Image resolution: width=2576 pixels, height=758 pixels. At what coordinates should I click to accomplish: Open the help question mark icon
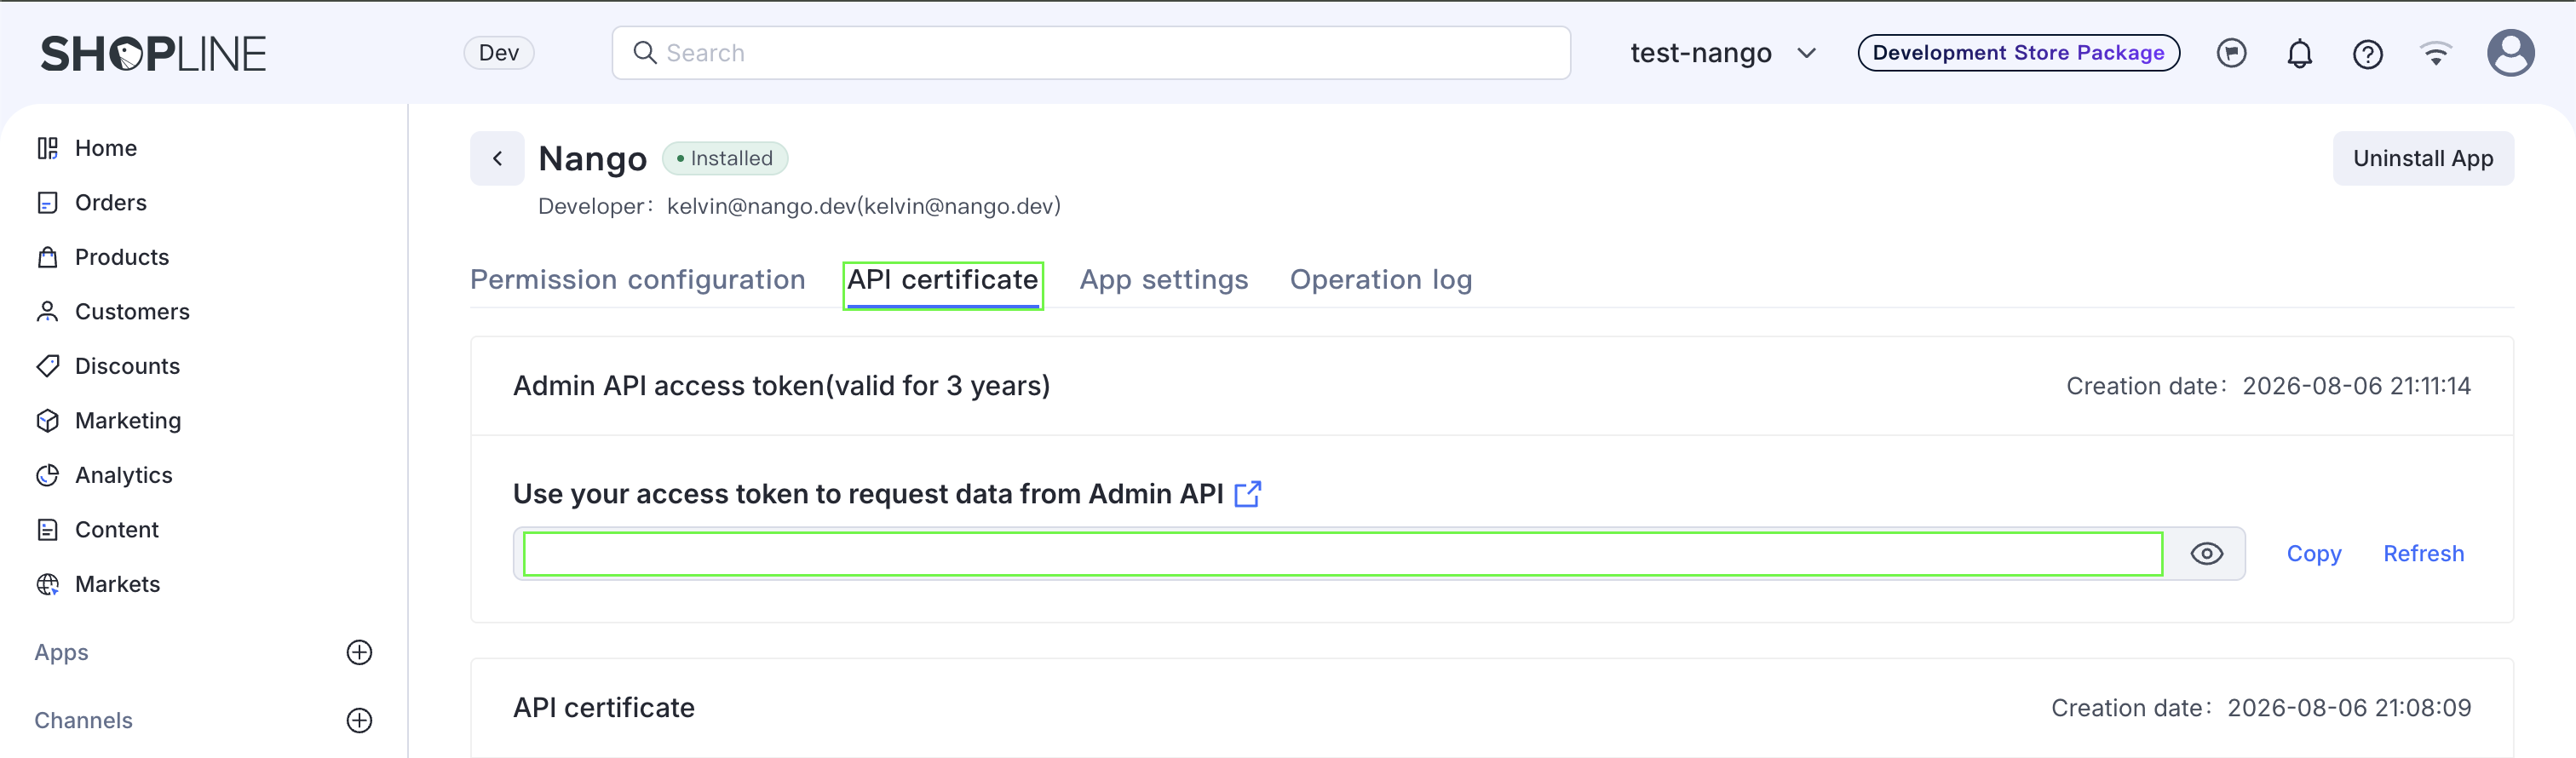click(x=2367, y=54)
